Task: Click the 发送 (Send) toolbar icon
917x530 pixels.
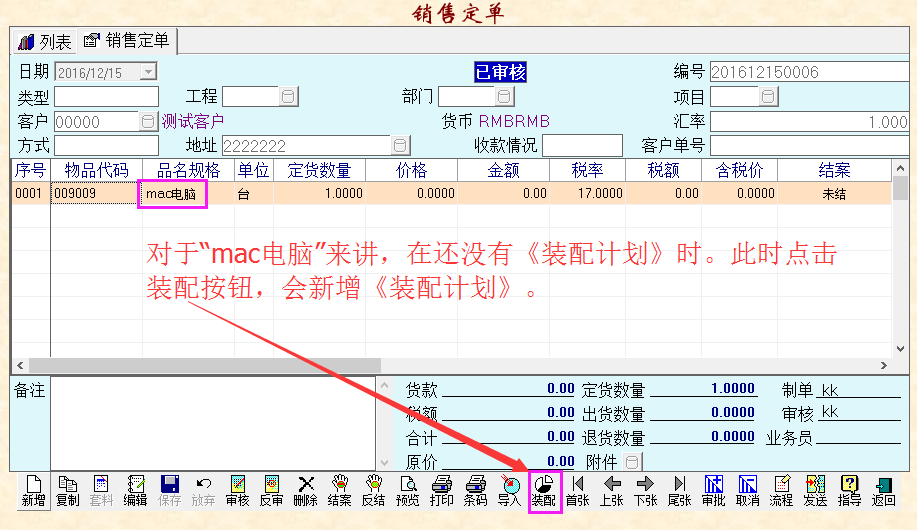Action: (x=815, y=491)
